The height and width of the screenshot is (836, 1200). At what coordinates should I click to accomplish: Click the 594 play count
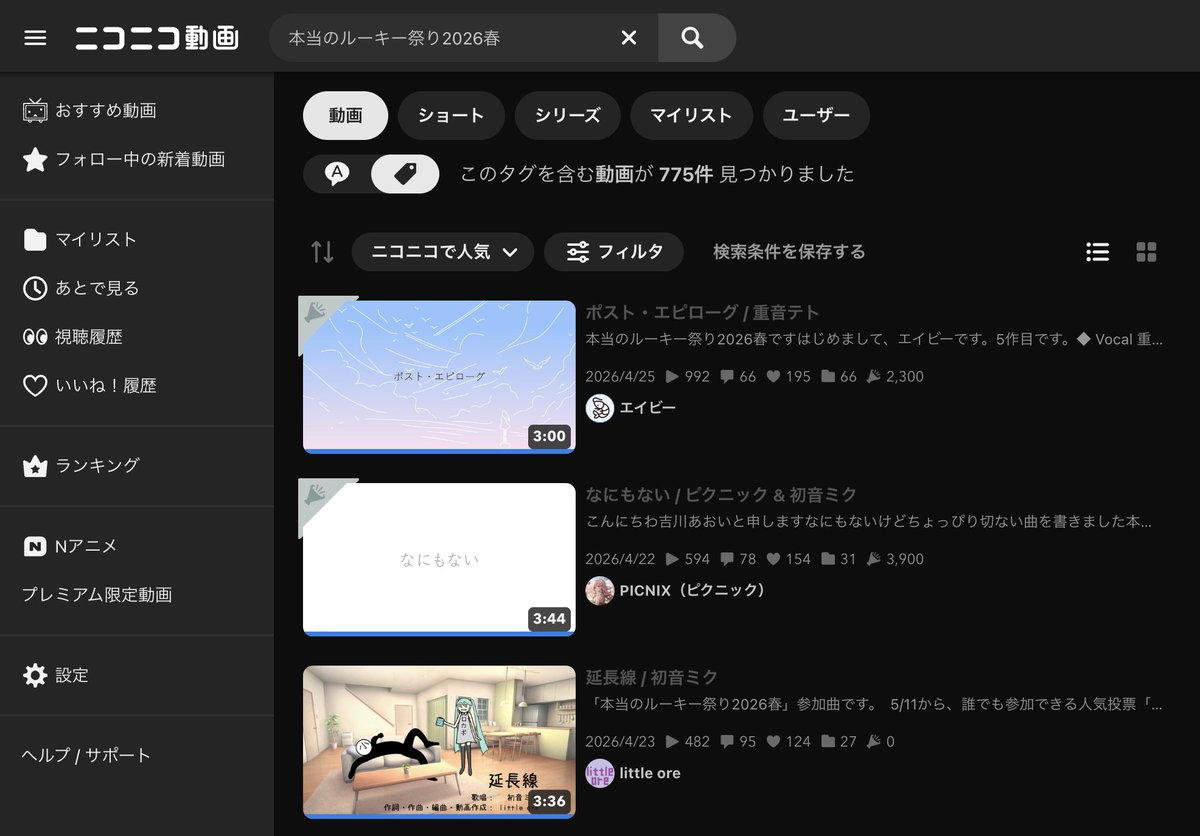click(x=687, y=559)
